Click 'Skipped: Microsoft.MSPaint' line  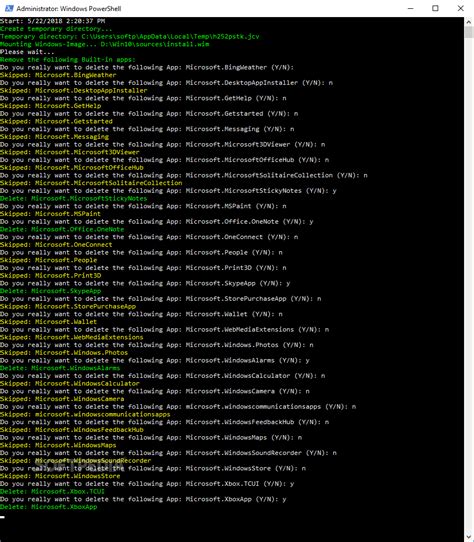click(50, 214)
